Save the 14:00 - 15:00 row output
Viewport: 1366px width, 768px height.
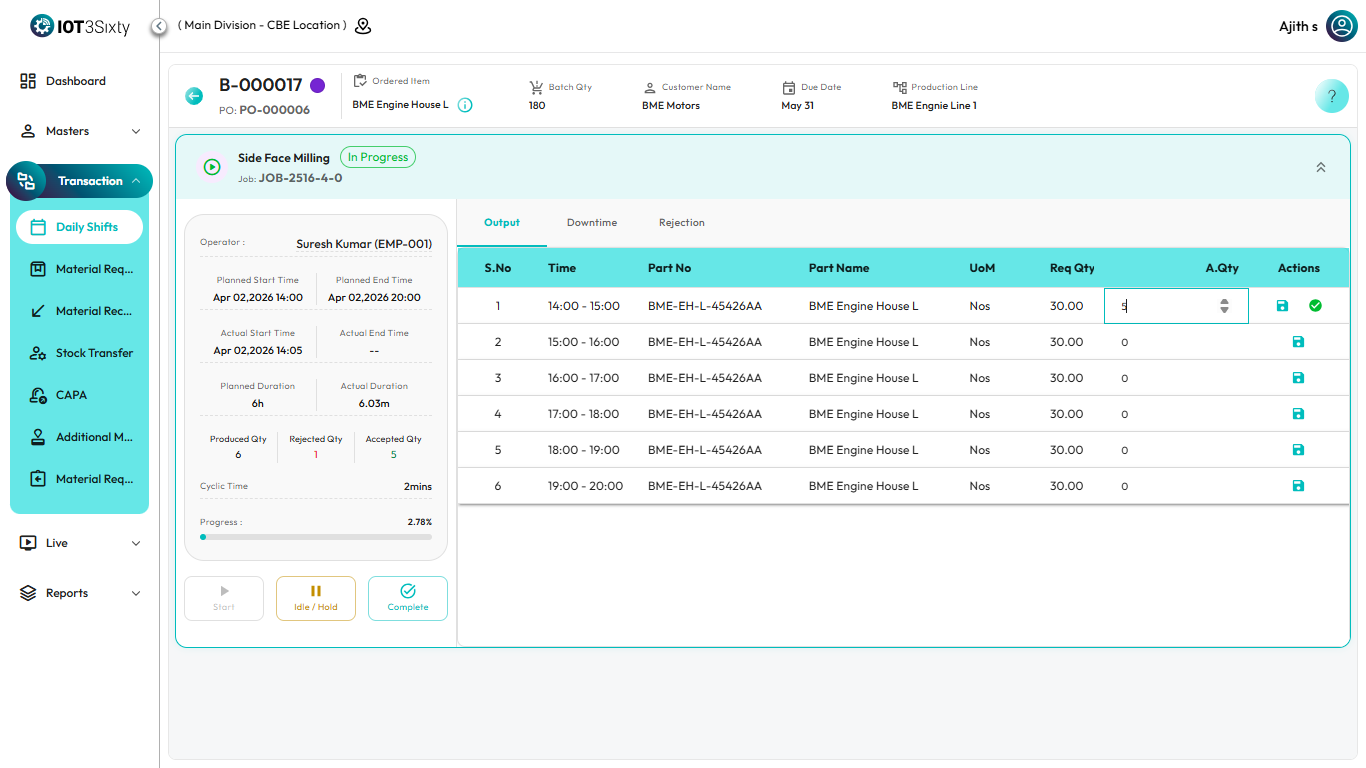(x=1282, y=306)
